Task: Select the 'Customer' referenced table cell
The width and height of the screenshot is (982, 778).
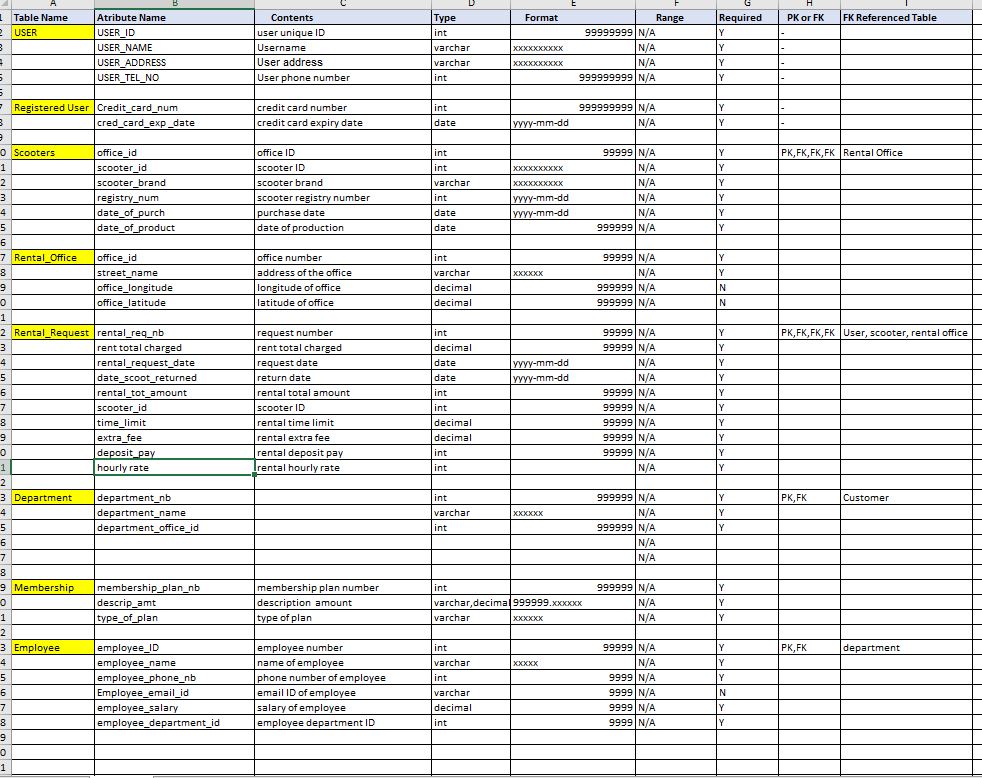Action: (906, 497)
